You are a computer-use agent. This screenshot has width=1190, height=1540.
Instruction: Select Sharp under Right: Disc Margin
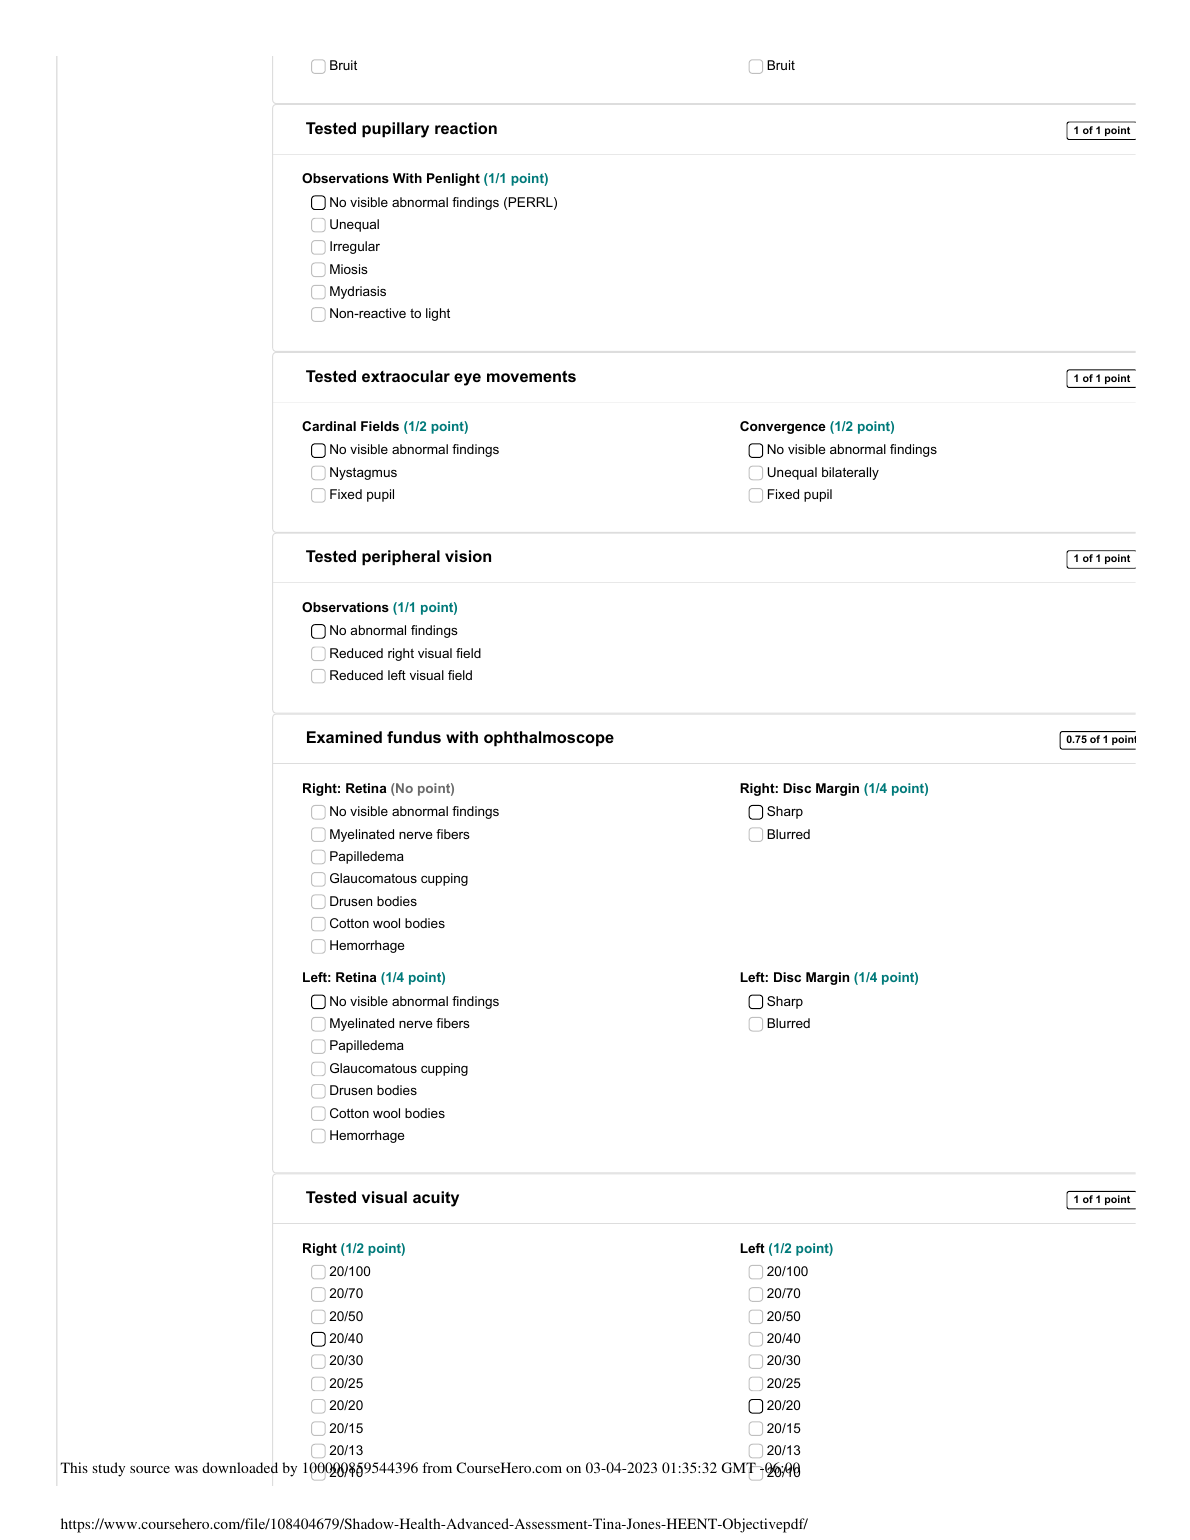pyautogui.click(x=756, y=812)
